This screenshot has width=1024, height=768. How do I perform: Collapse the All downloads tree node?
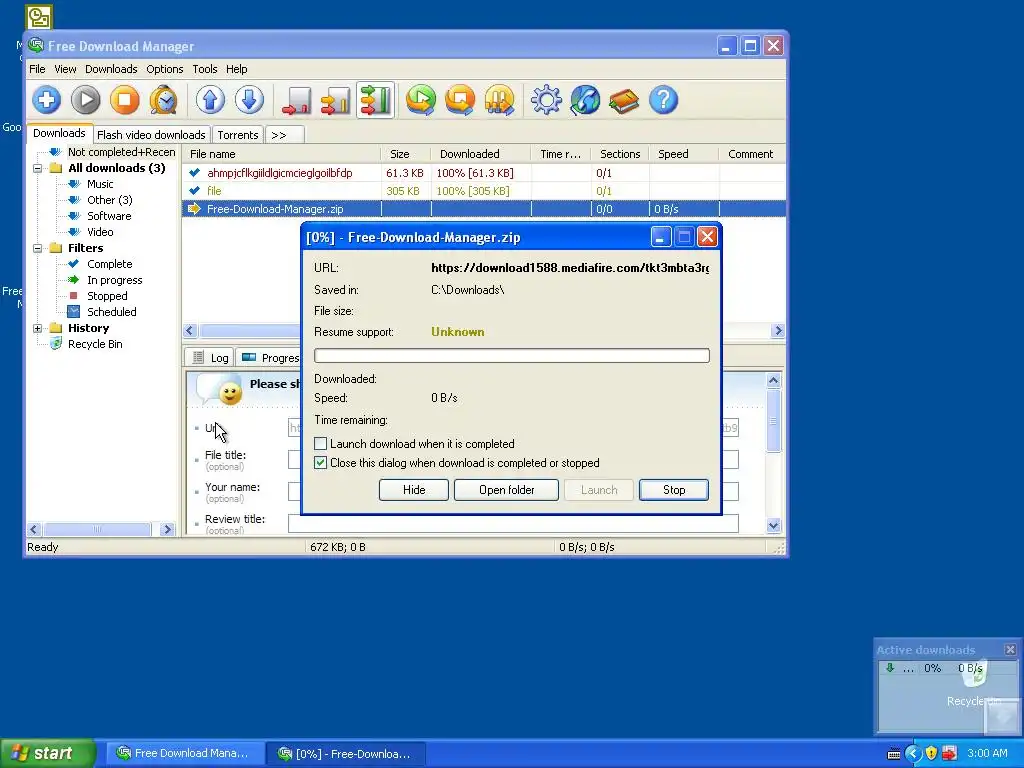38,168
